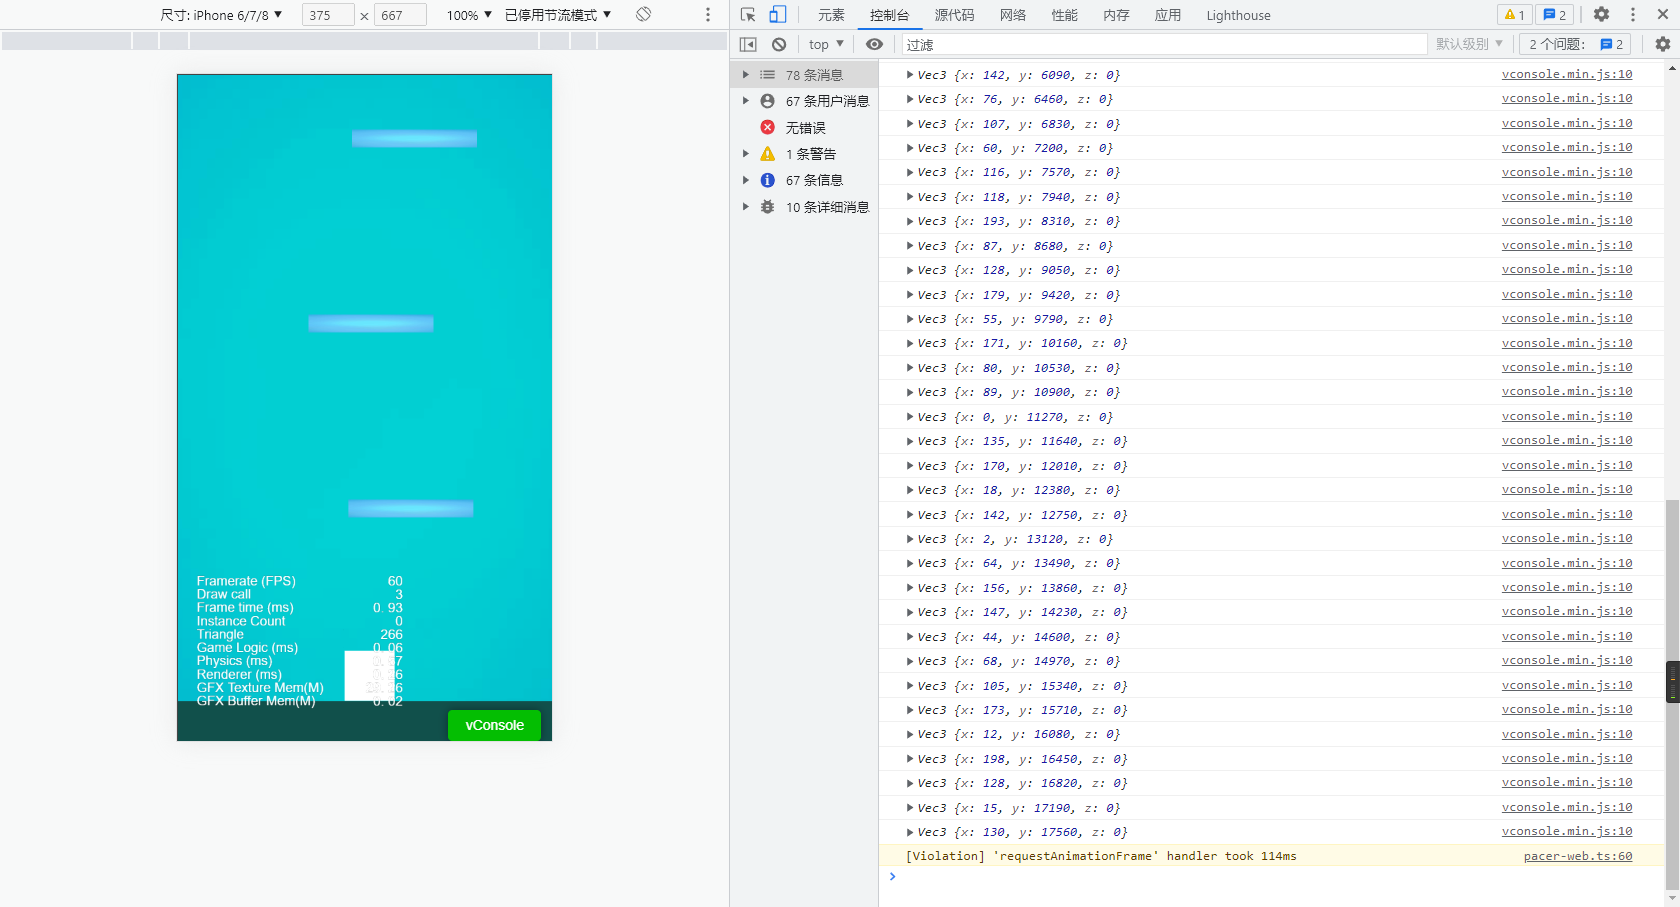Image resolution: width=1680 pixels, height=907 pixels.
Task: Click the console 过滤 filter input
Action: point(1164,44)
